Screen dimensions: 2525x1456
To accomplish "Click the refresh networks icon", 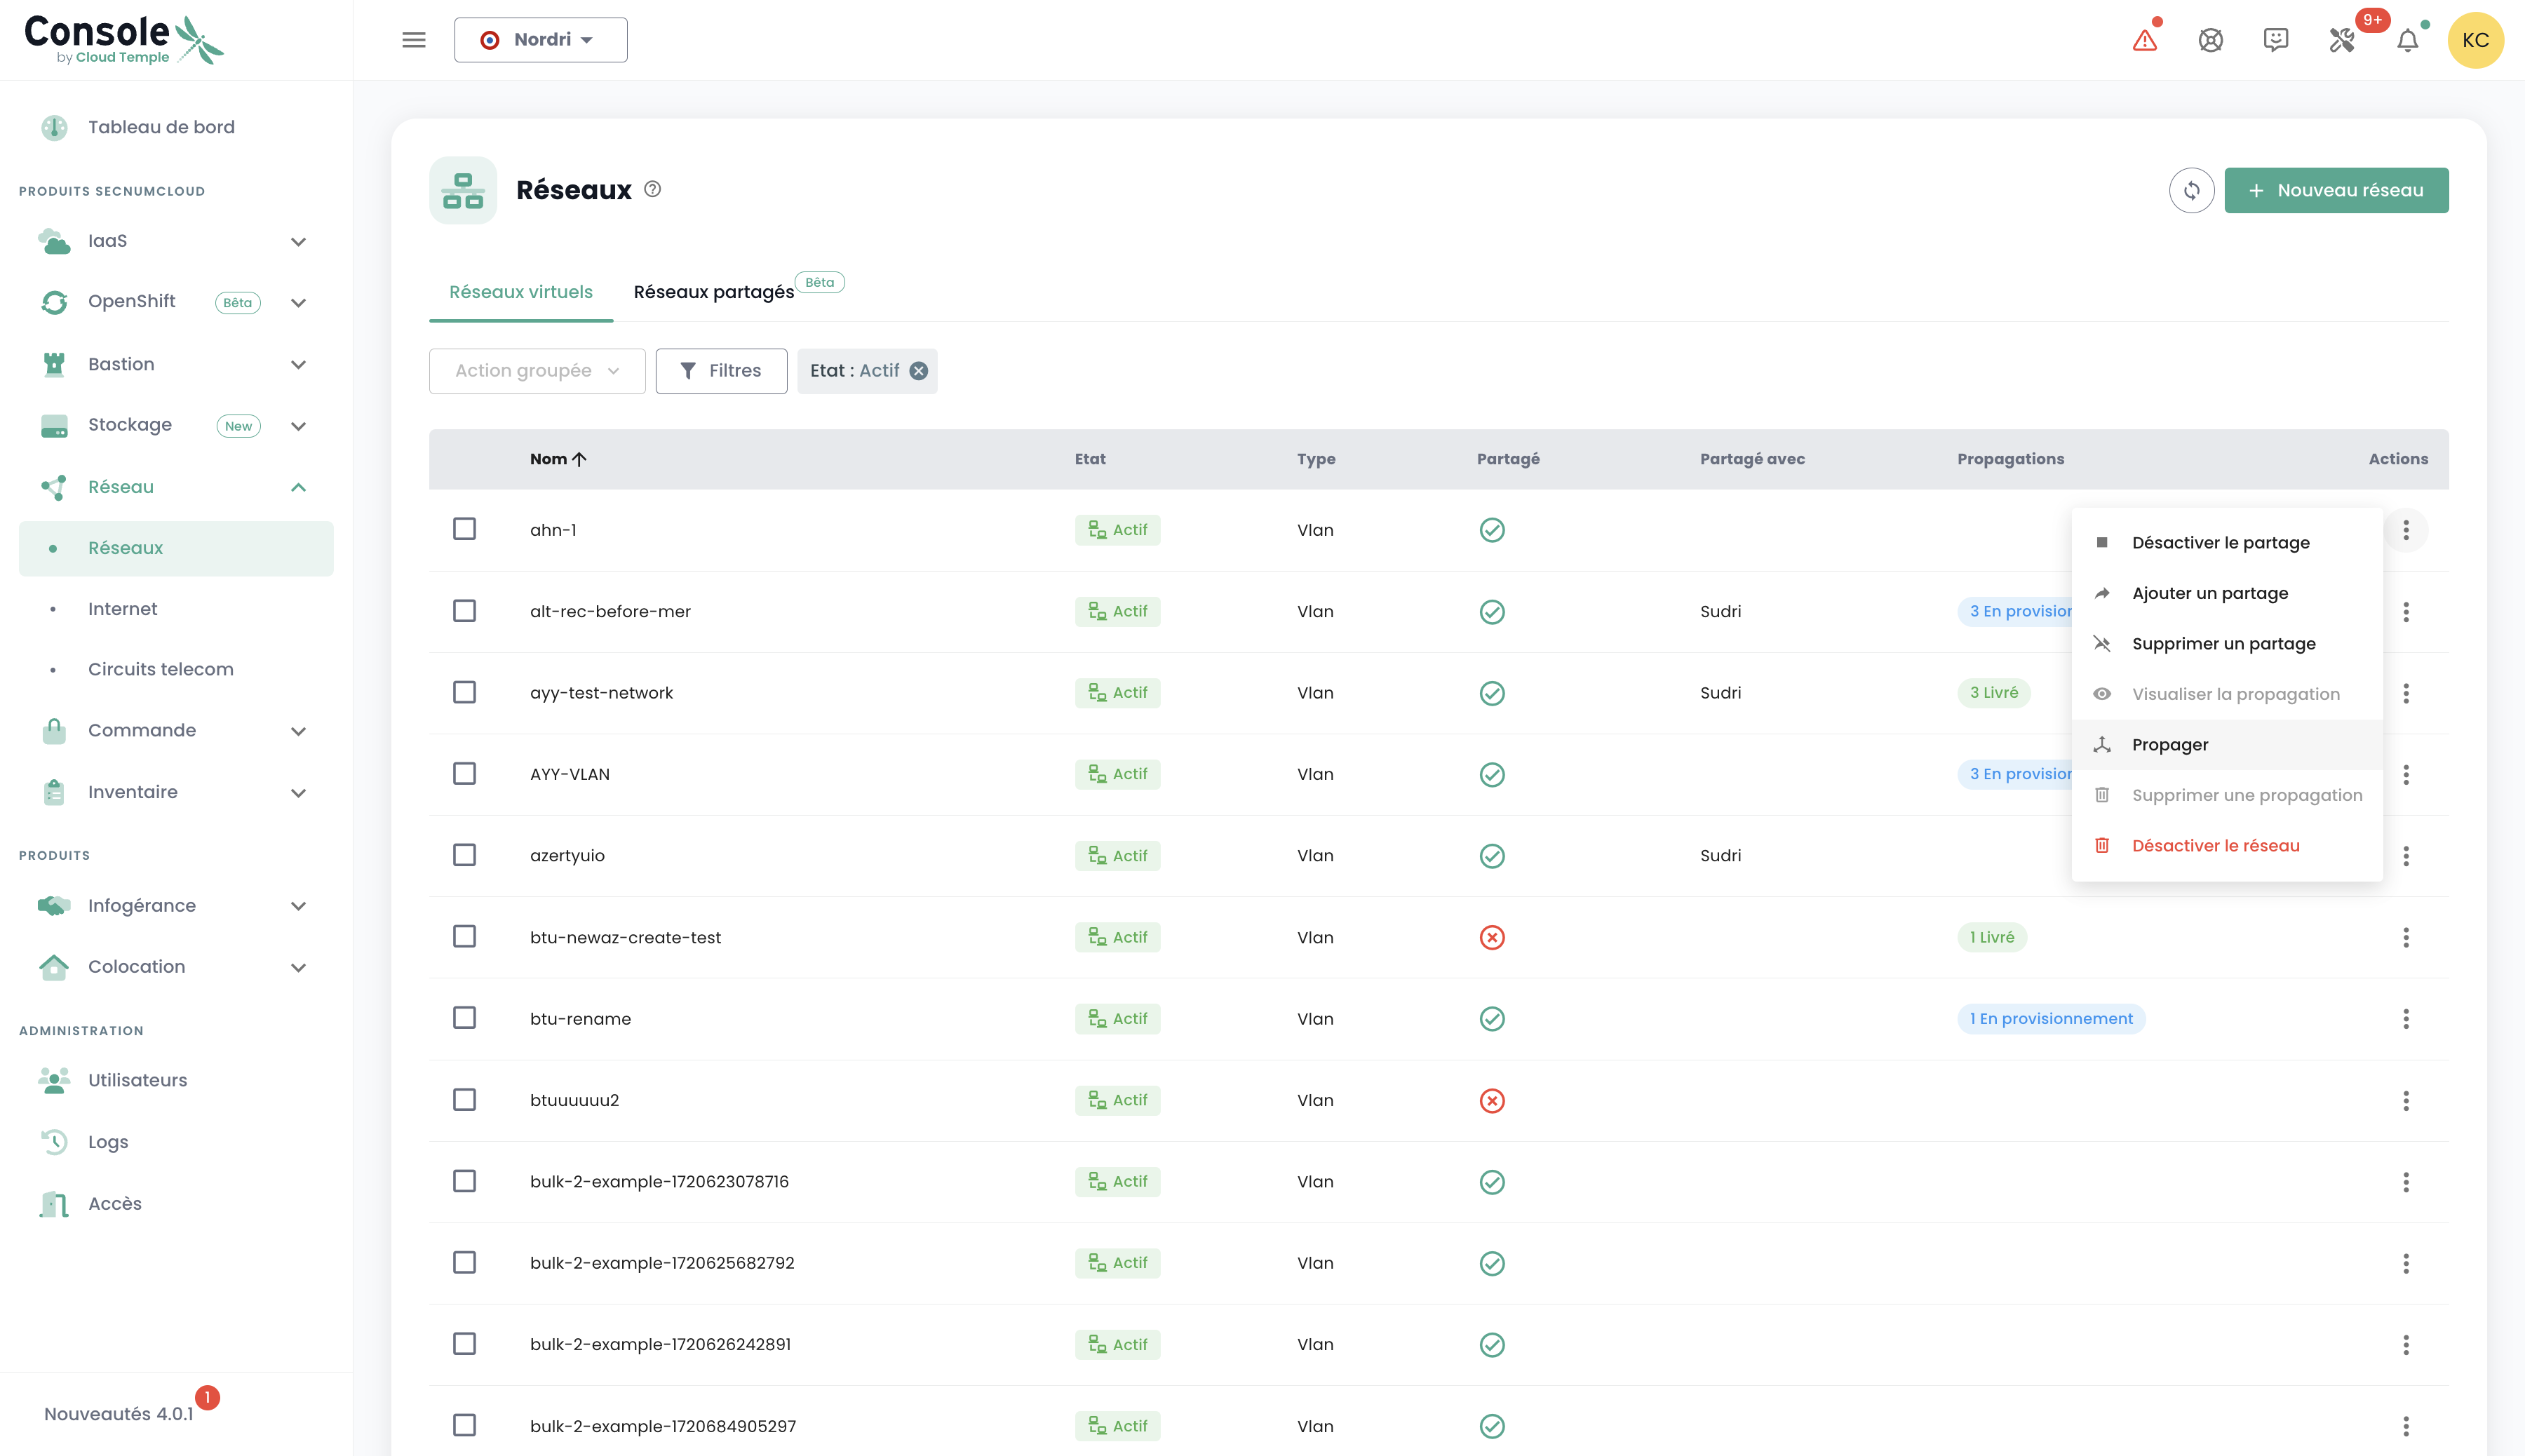I will [x=2191, y=190].
